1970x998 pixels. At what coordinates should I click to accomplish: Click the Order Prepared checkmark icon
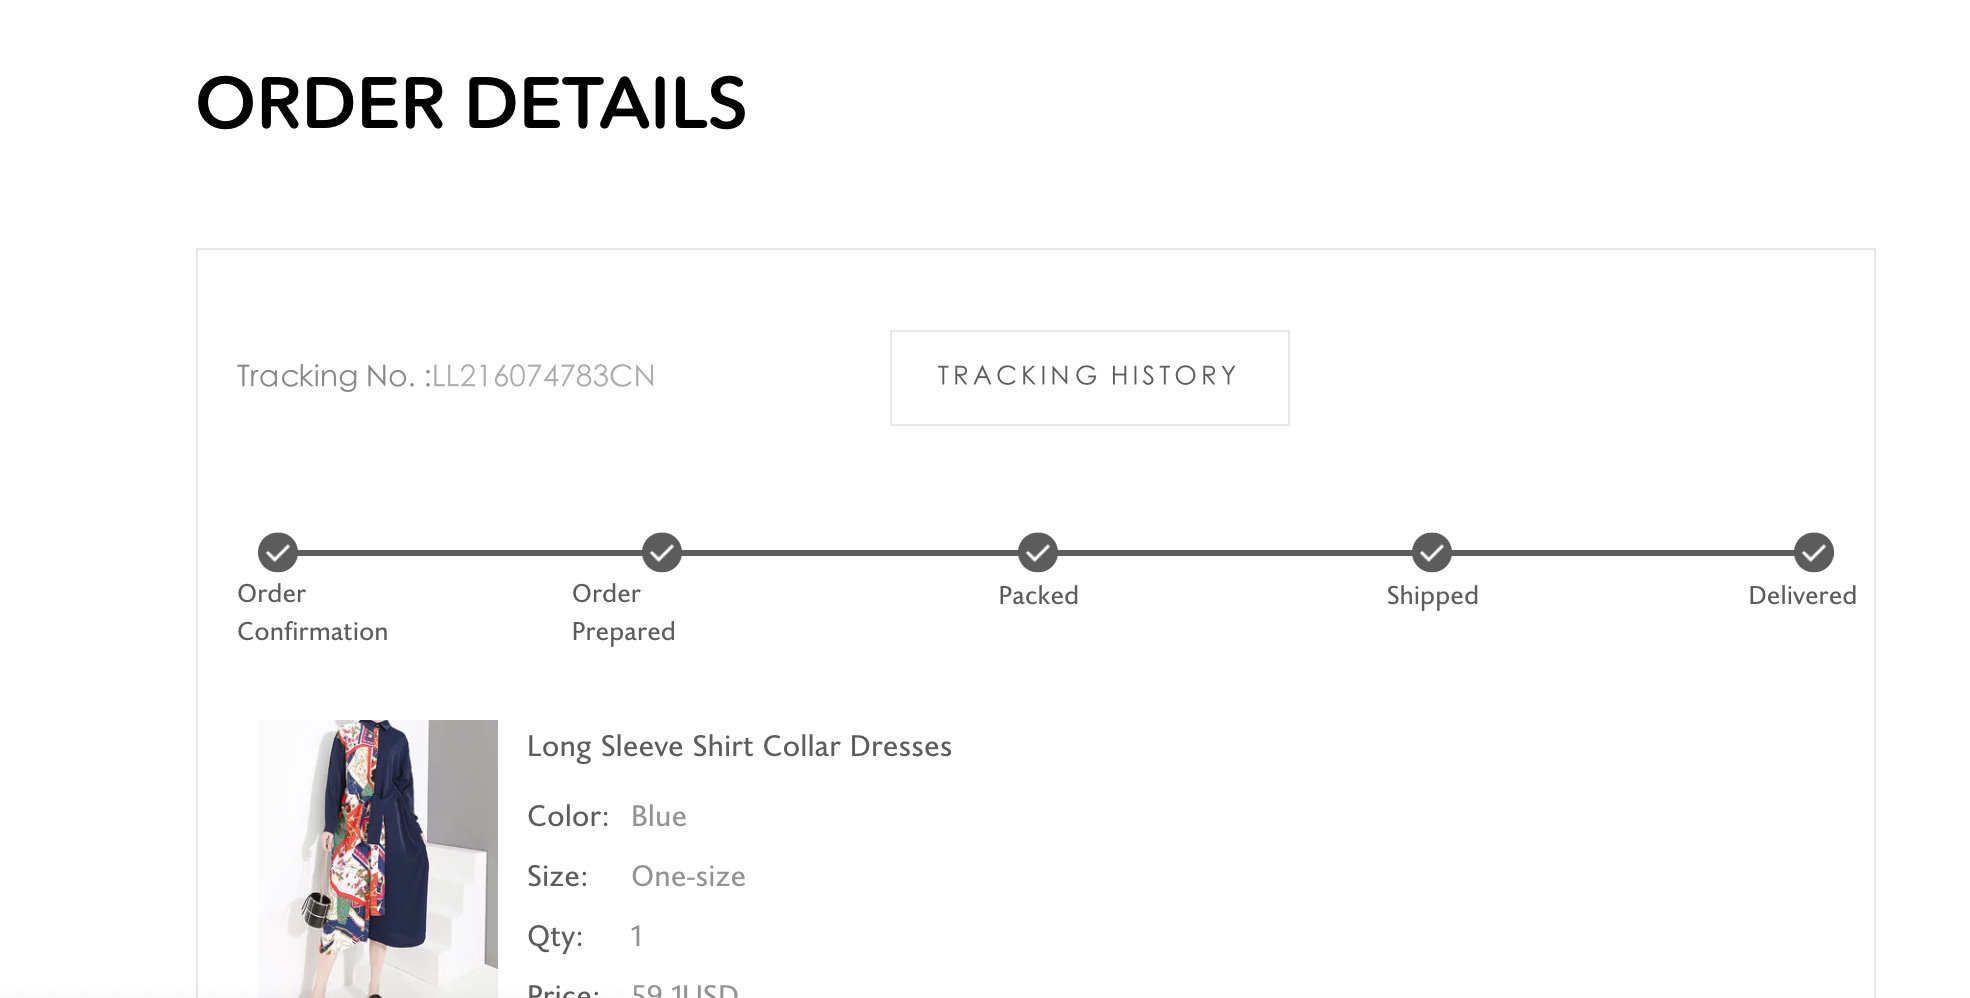coord(662,552)
